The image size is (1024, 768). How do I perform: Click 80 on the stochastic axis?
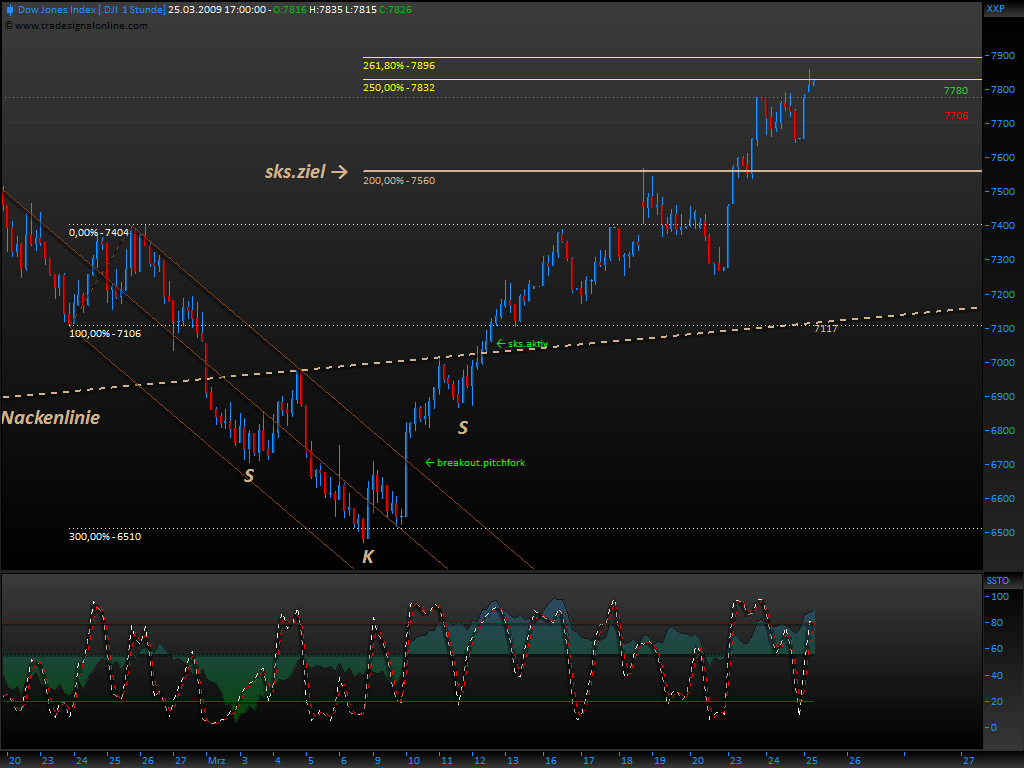point(997,622)
